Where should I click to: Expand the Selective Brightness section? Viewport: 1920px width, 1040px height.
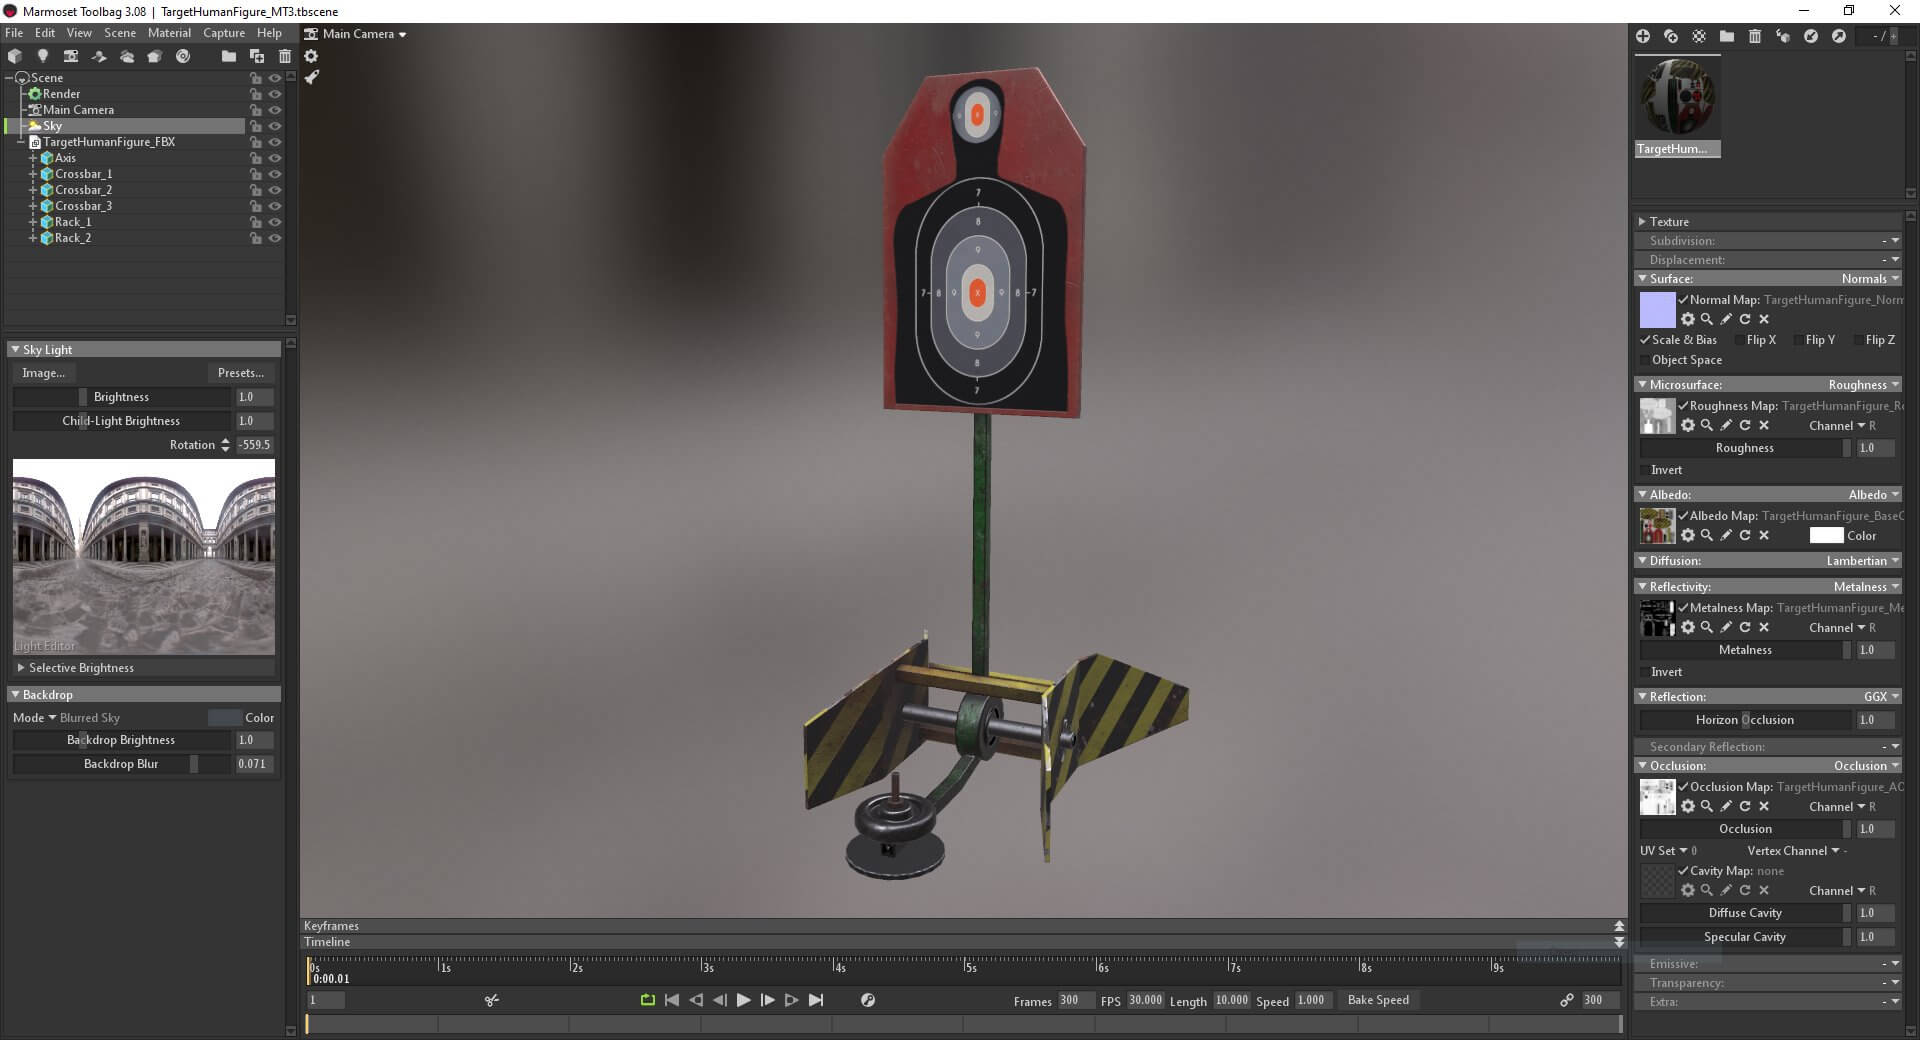tap(21, 668)
